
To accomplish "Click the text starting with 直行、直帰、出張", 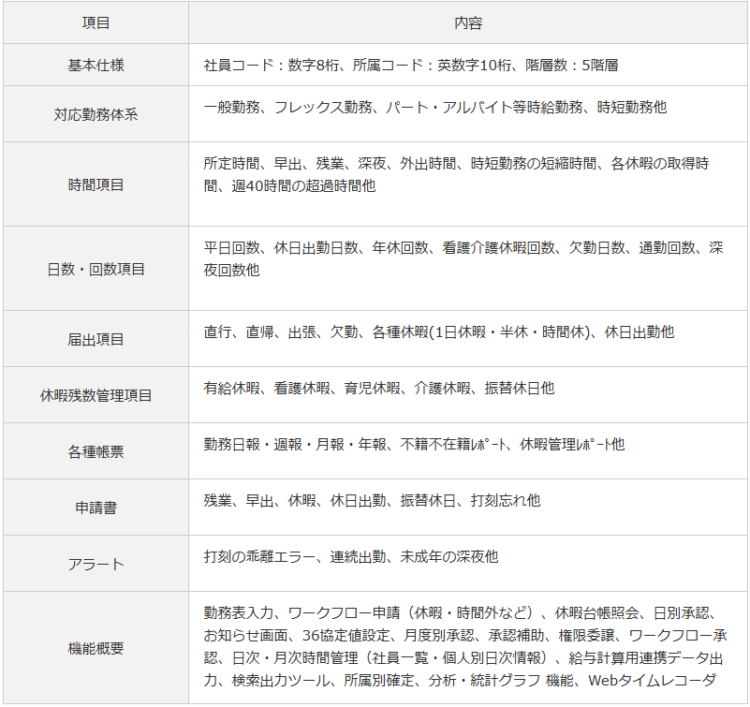I will [438, 332].
